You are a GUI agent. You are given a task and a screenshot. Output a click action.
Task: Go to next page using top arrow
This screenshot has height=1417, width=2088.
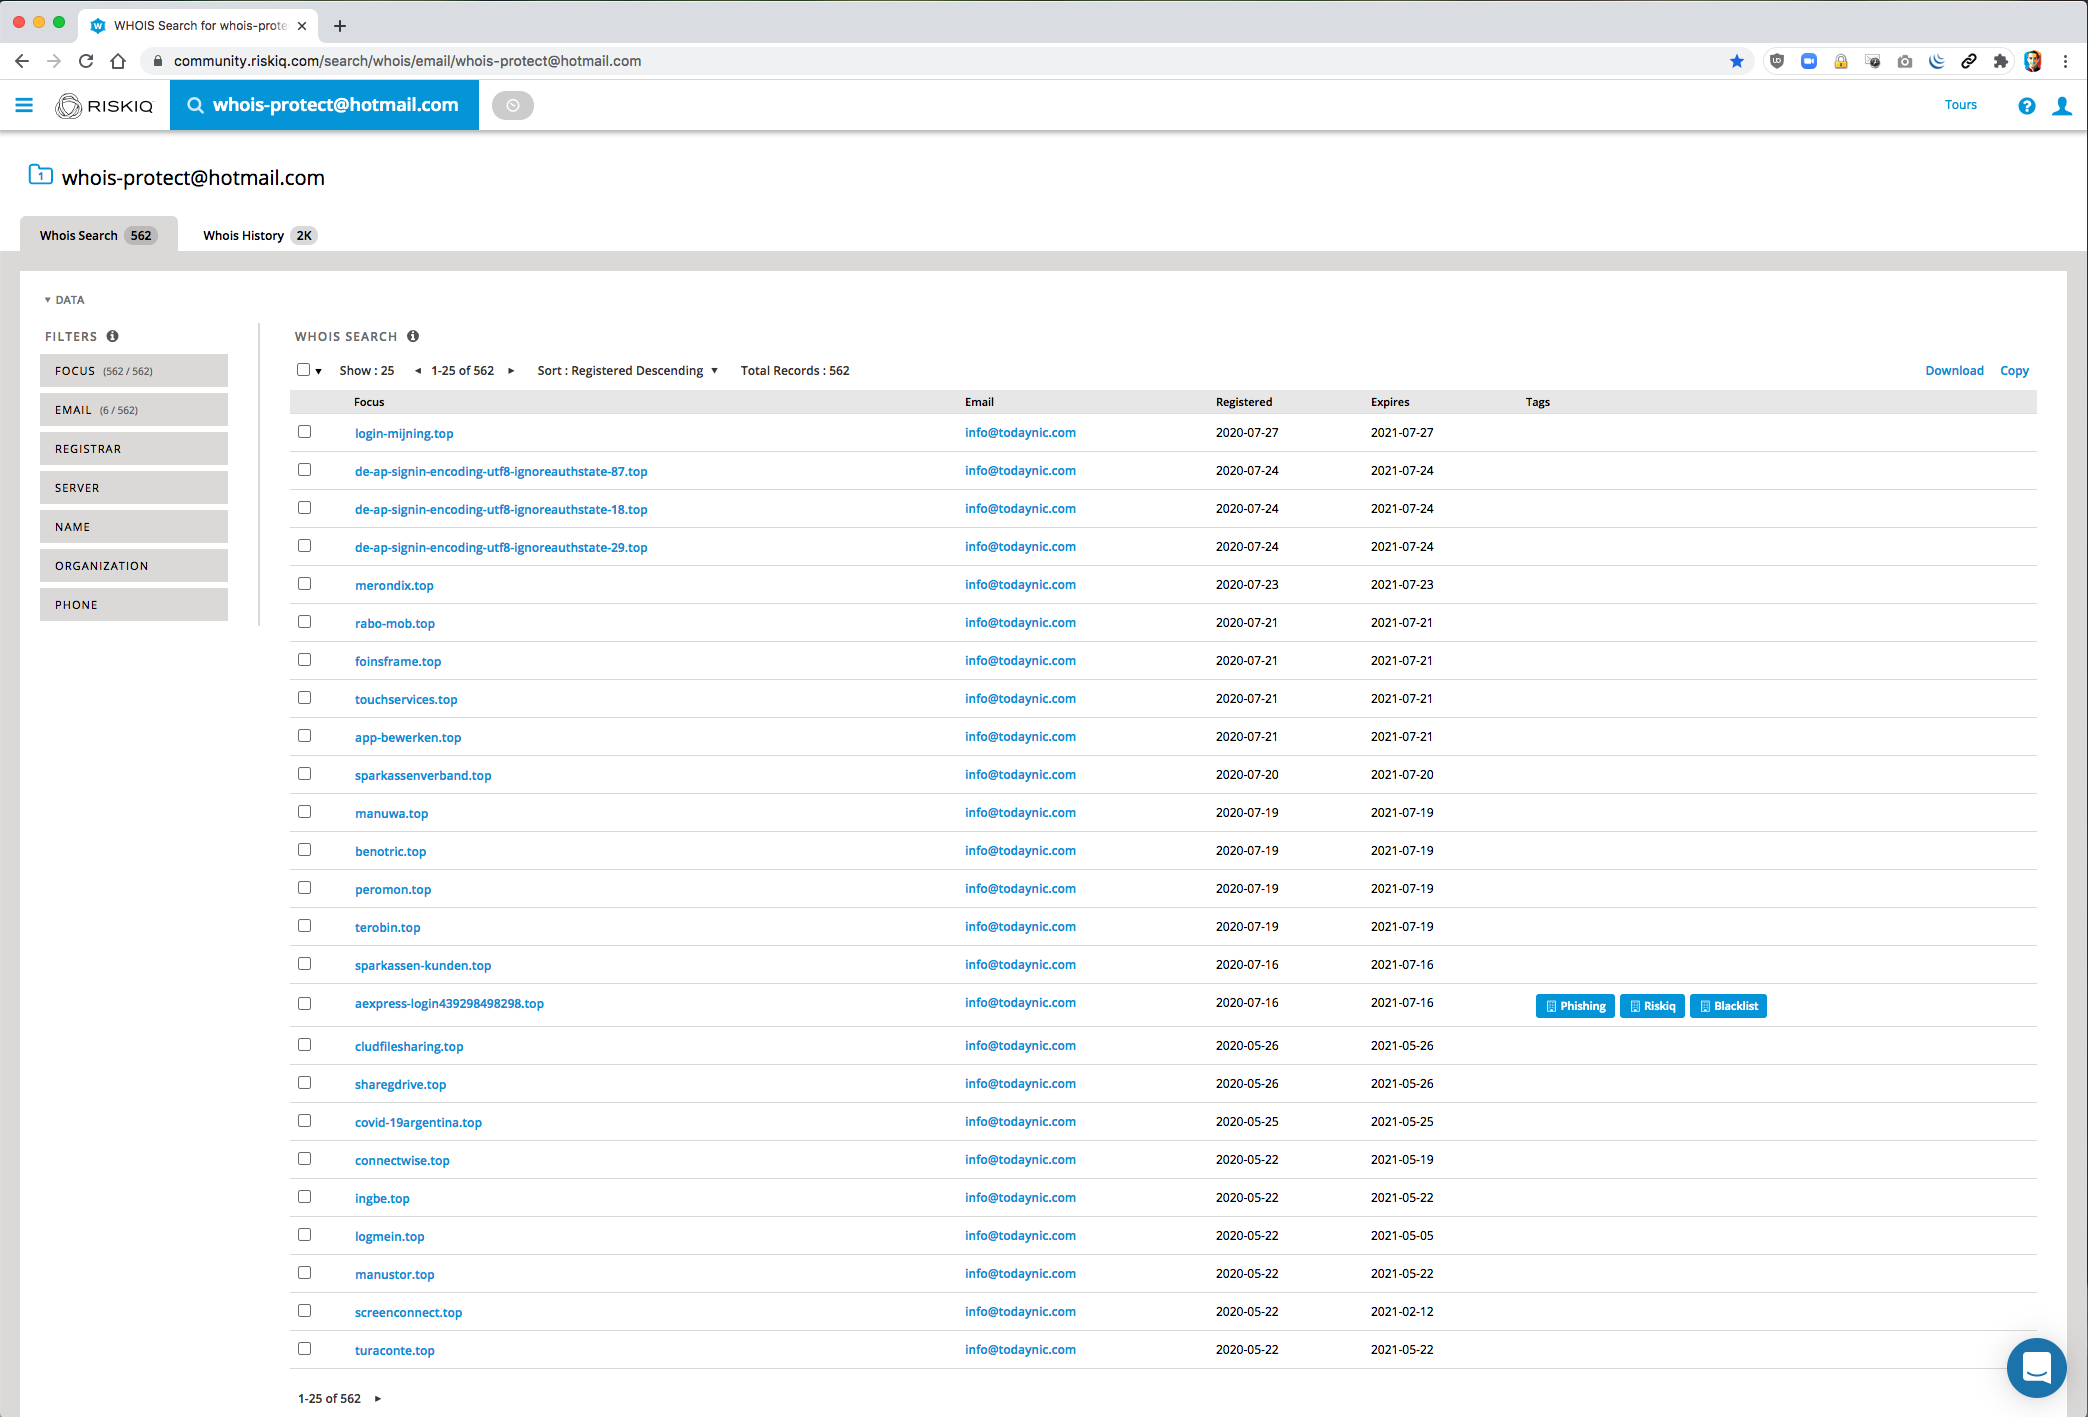coord(511,371)
